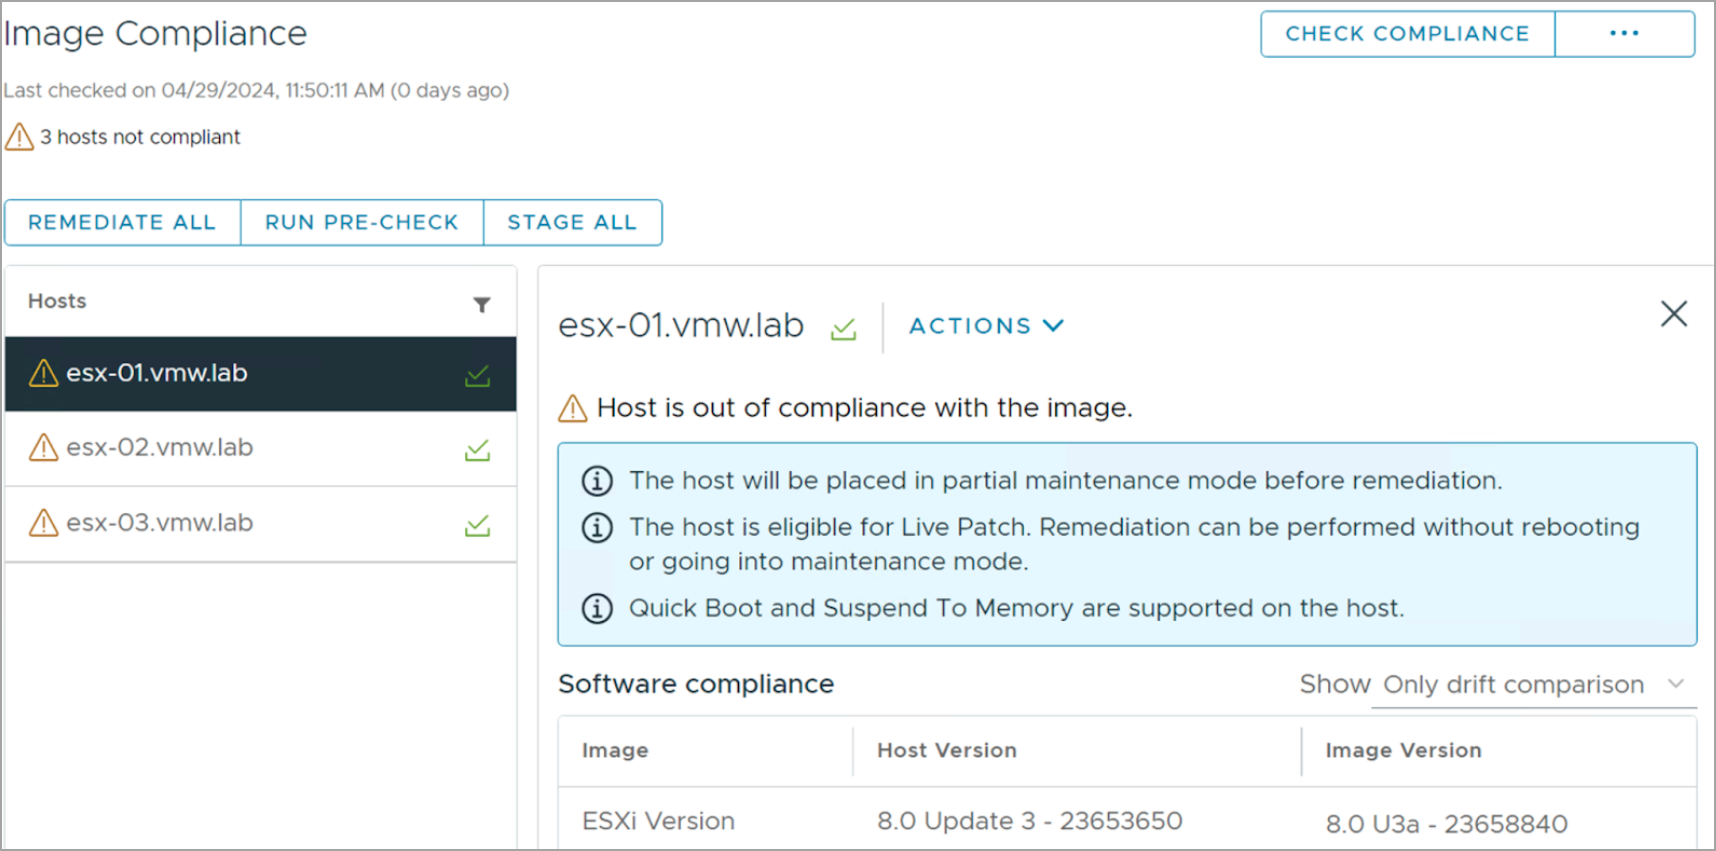This screenshot has width=1716, height=851.
Task: Click warning icon beside esx-01.vmw.lab row
Action: (x=43, y=373)
